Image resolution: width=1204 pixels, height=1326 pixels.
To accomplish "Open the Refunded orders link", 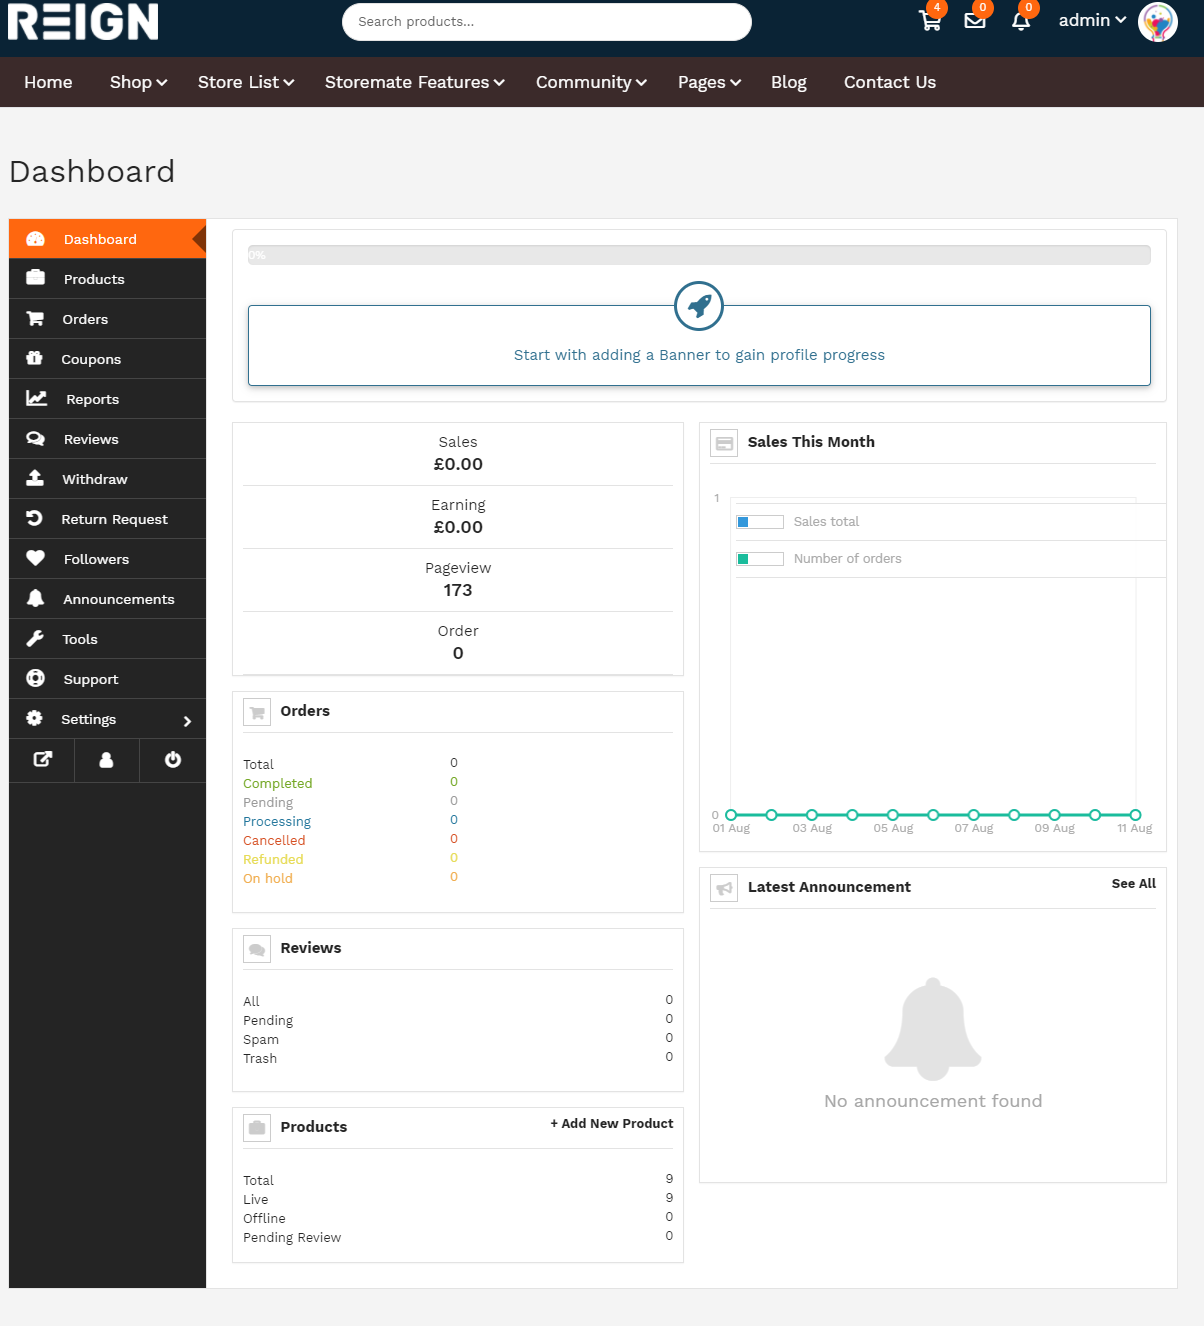I will 273,860.
